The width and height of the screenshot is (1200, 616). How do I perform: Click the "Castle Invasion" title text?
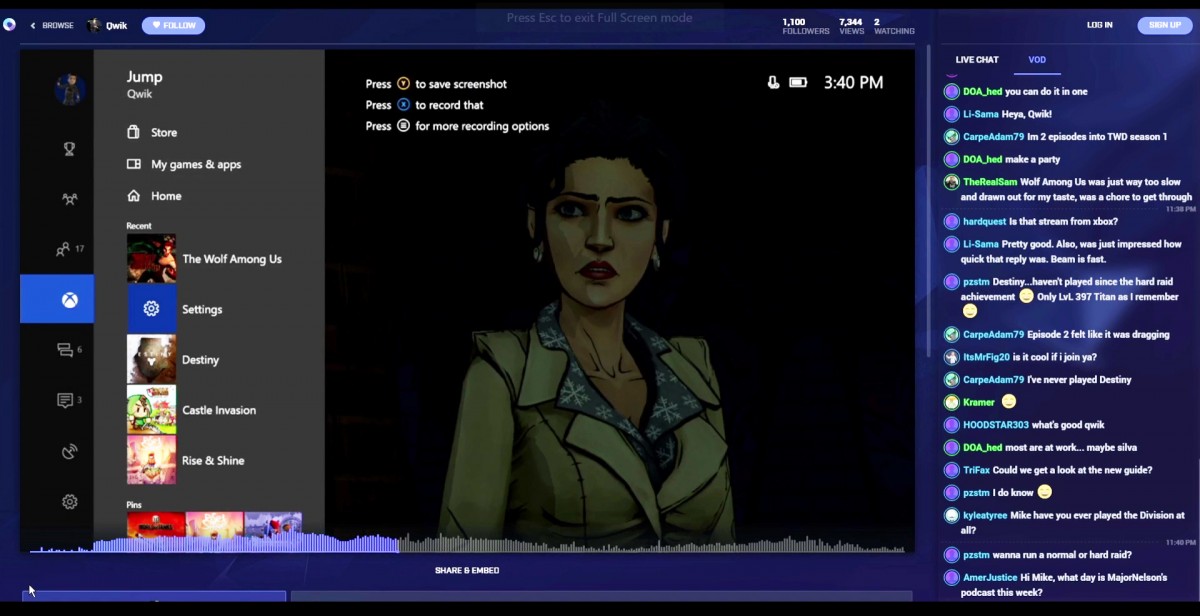pyautogui.click(x=219, y=410)
